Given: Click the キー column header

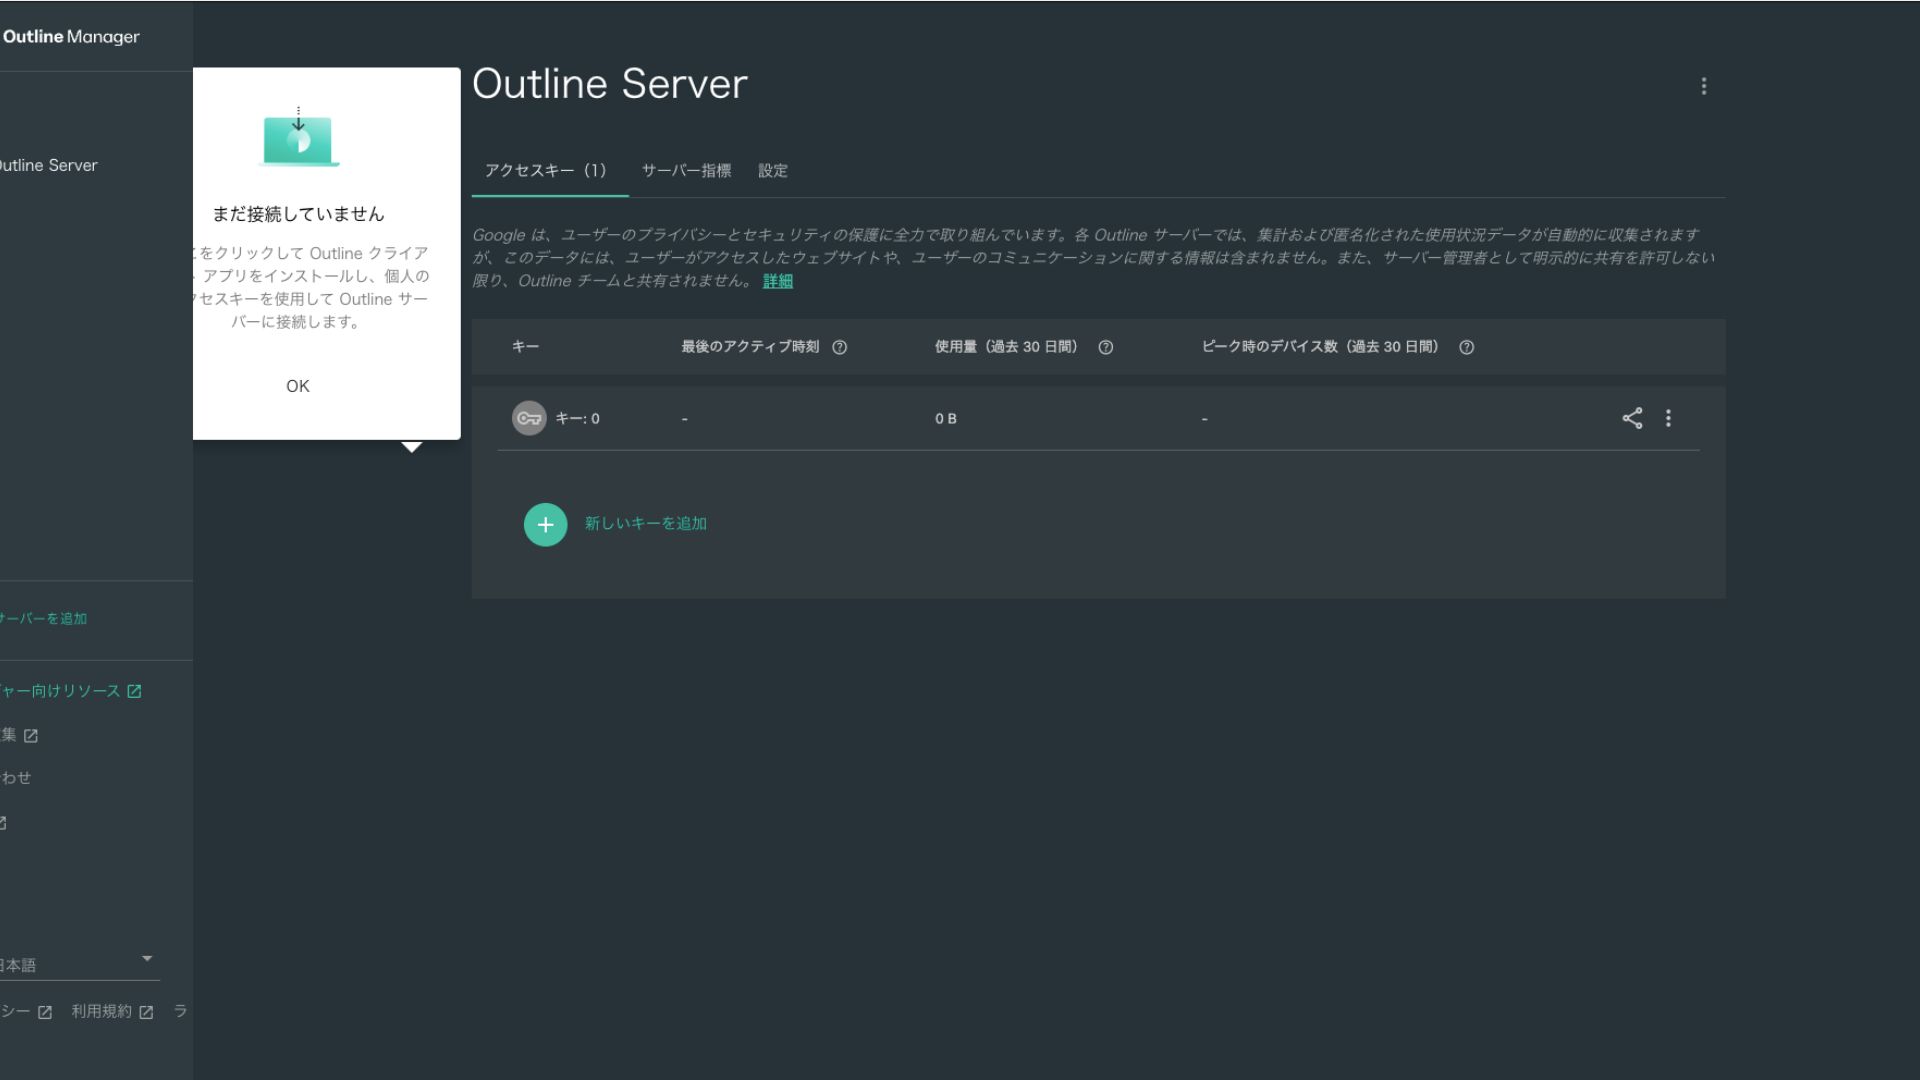Looking at the screenshot, I should pos(525,347).
